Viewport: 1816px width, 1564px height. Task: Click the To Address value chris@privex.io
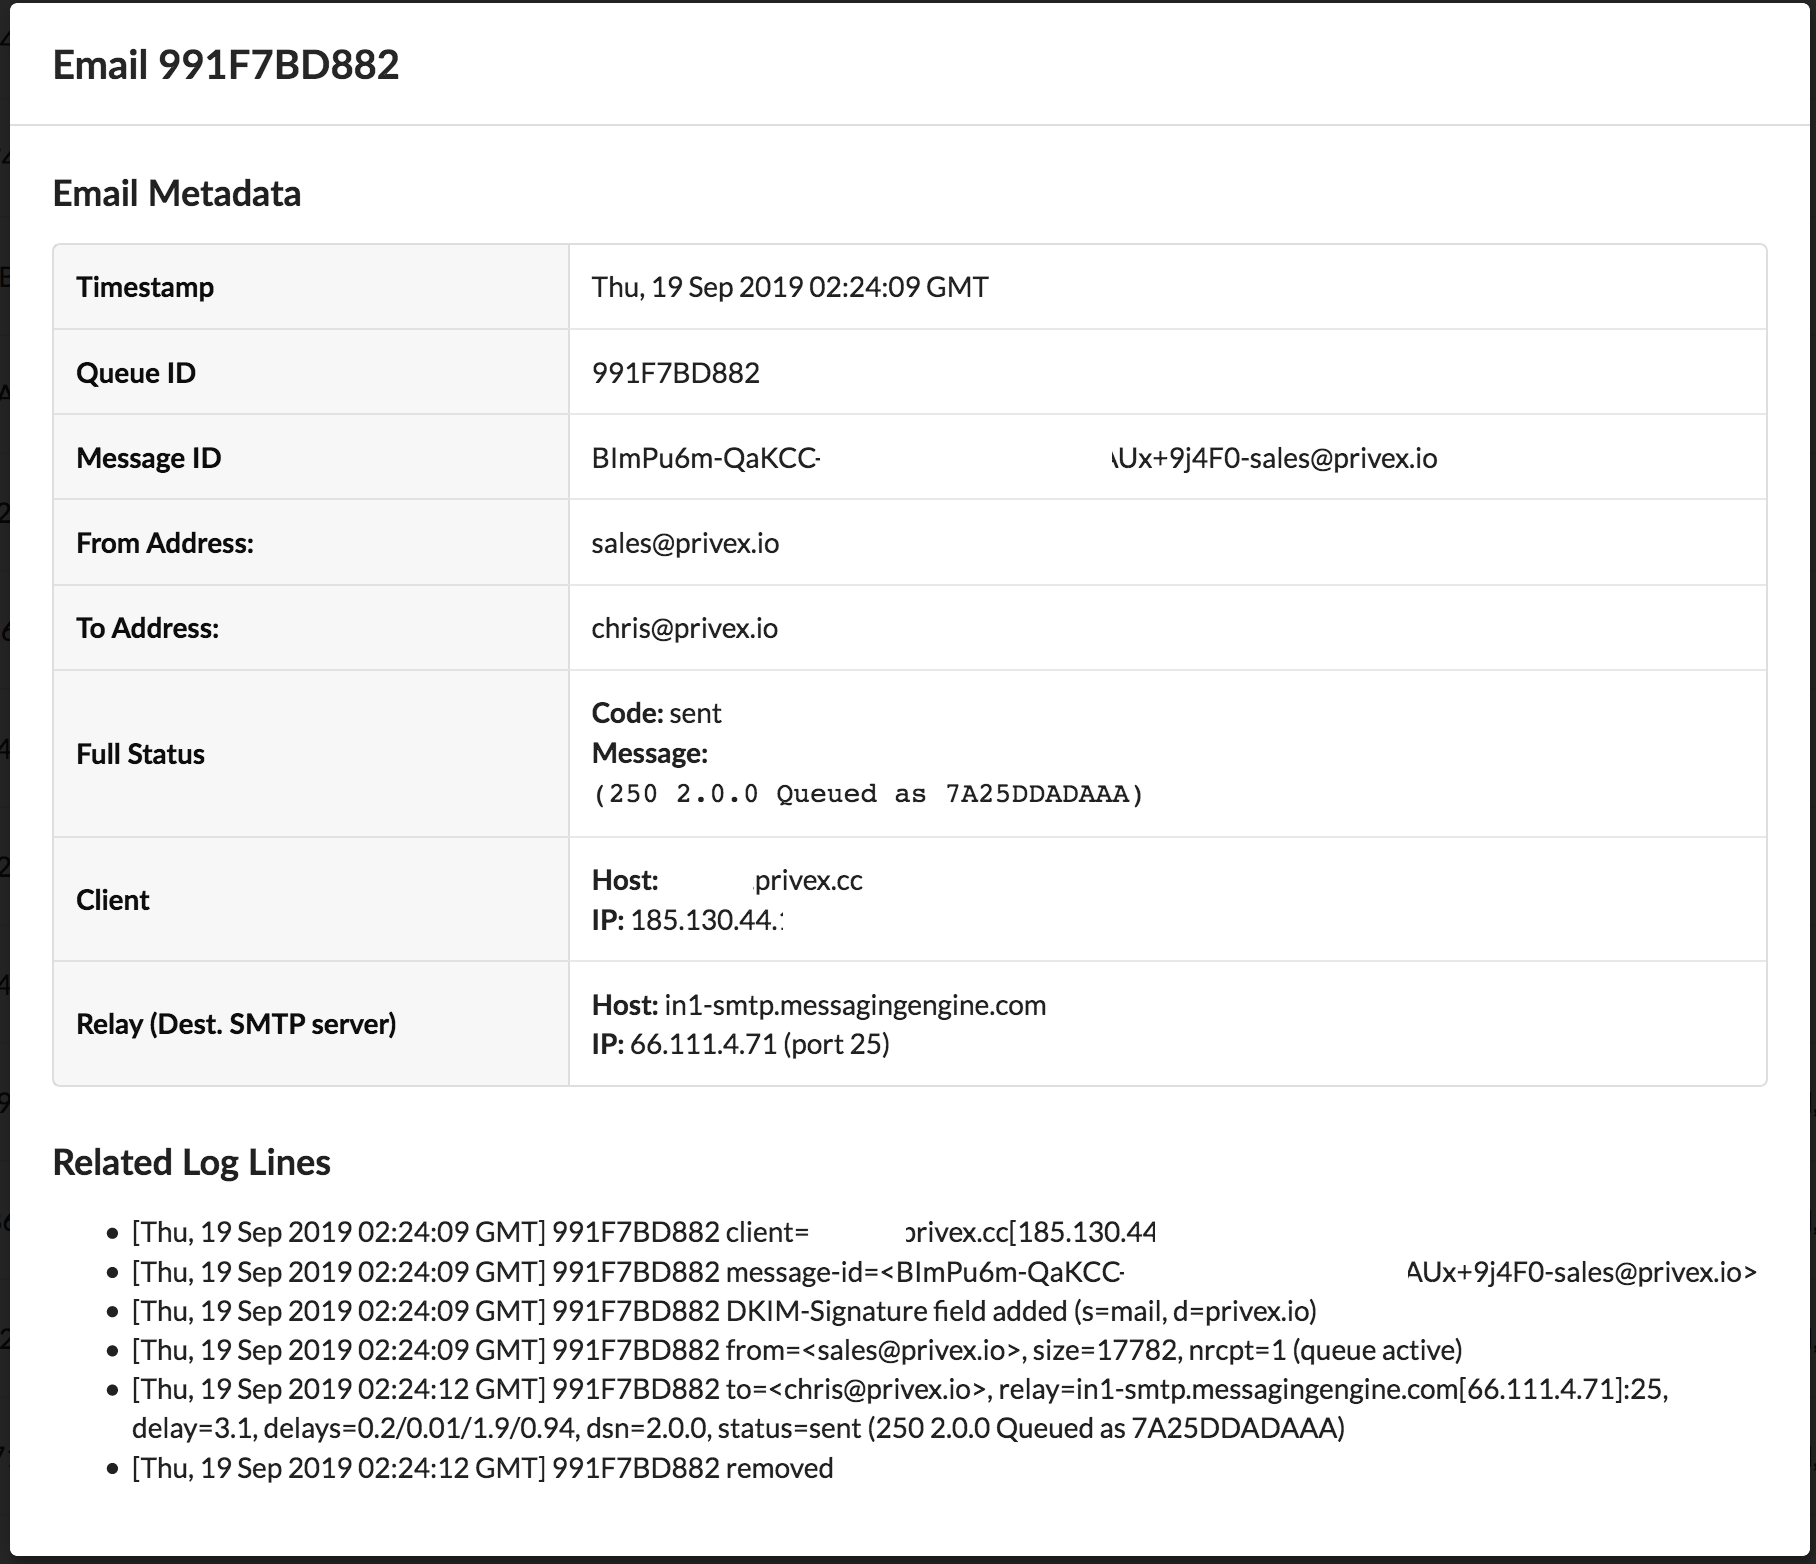point(684,628)
